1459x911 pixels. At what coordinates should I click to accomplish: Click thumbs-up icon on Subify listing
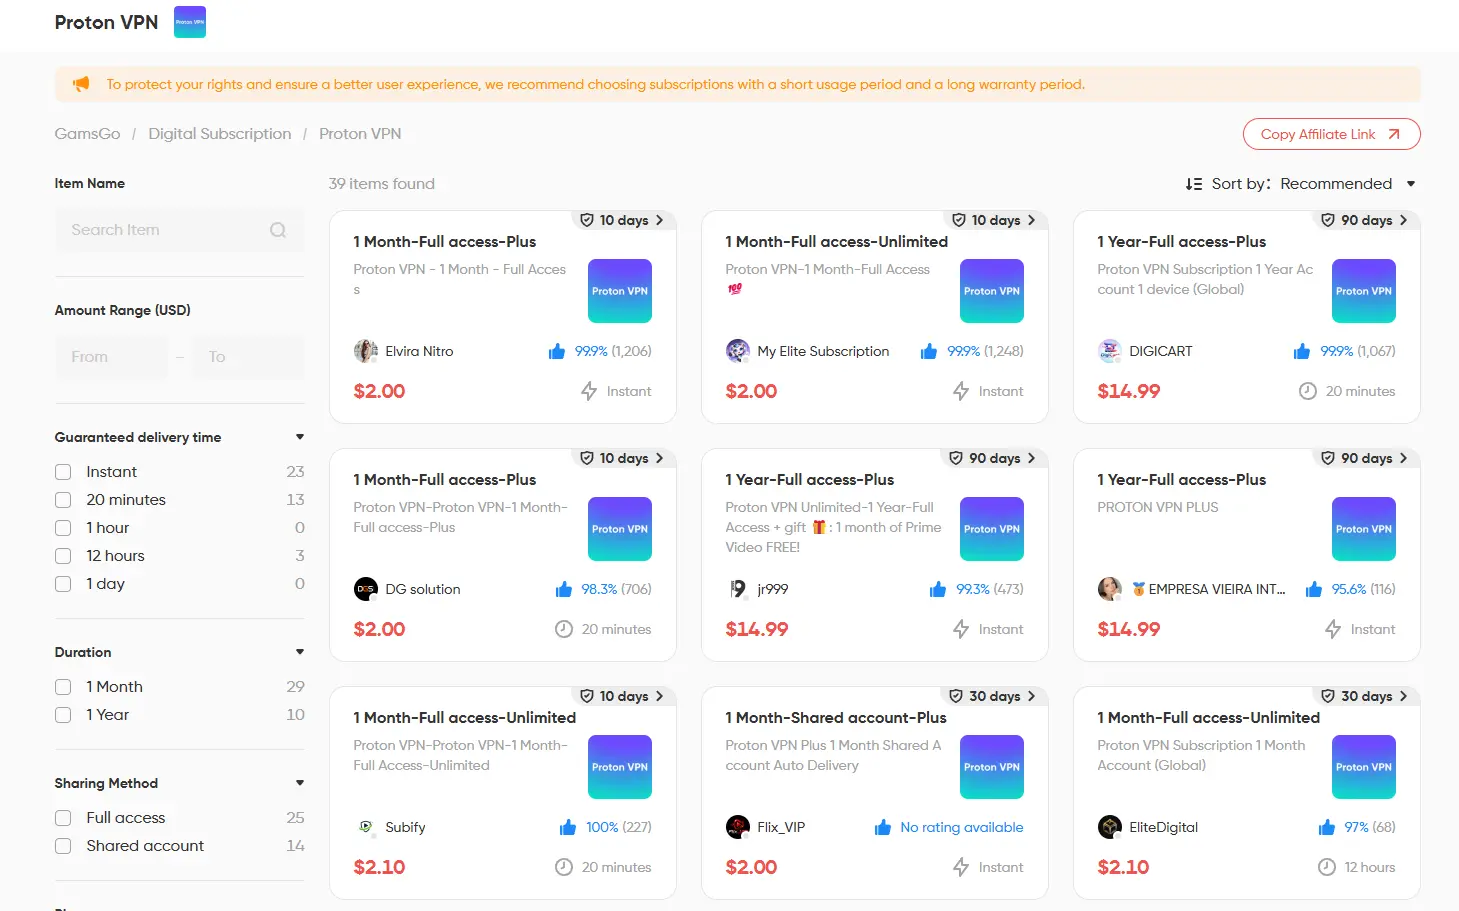pyautogui.click(x=568, y=827)
